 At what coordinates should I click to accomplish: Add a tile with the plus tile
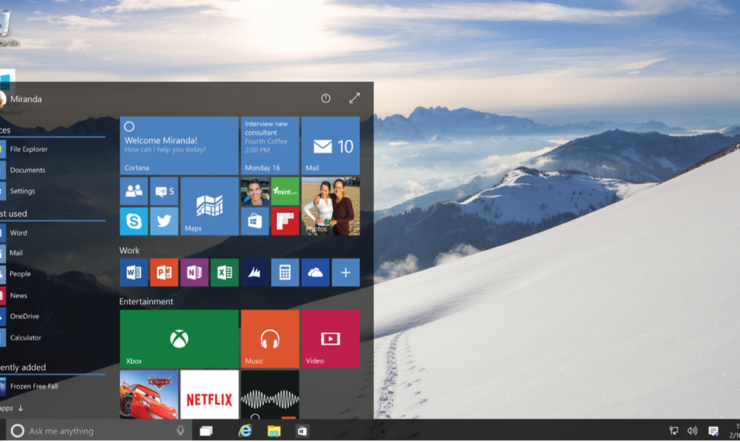[x=345, y=272]
